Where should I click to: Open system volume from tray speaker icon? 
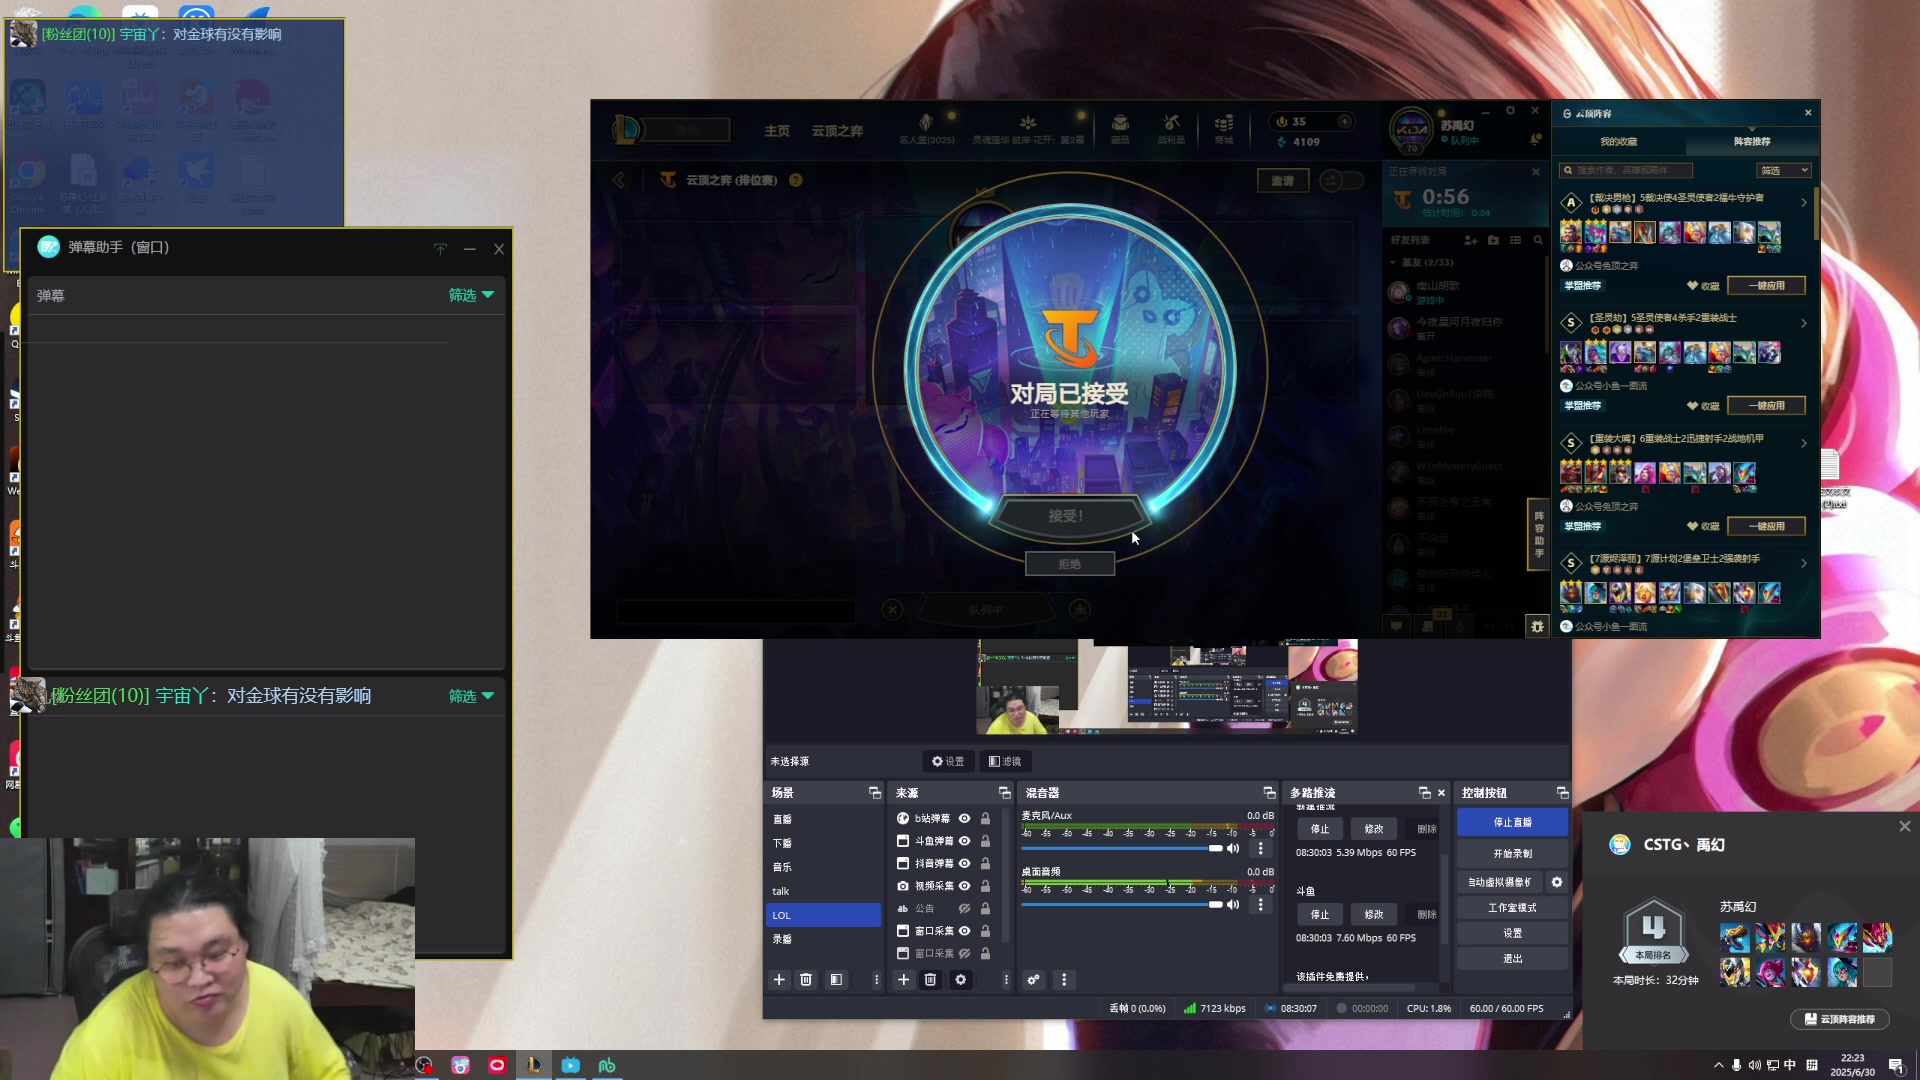pyautogui.click(x=1754, y=1065)
